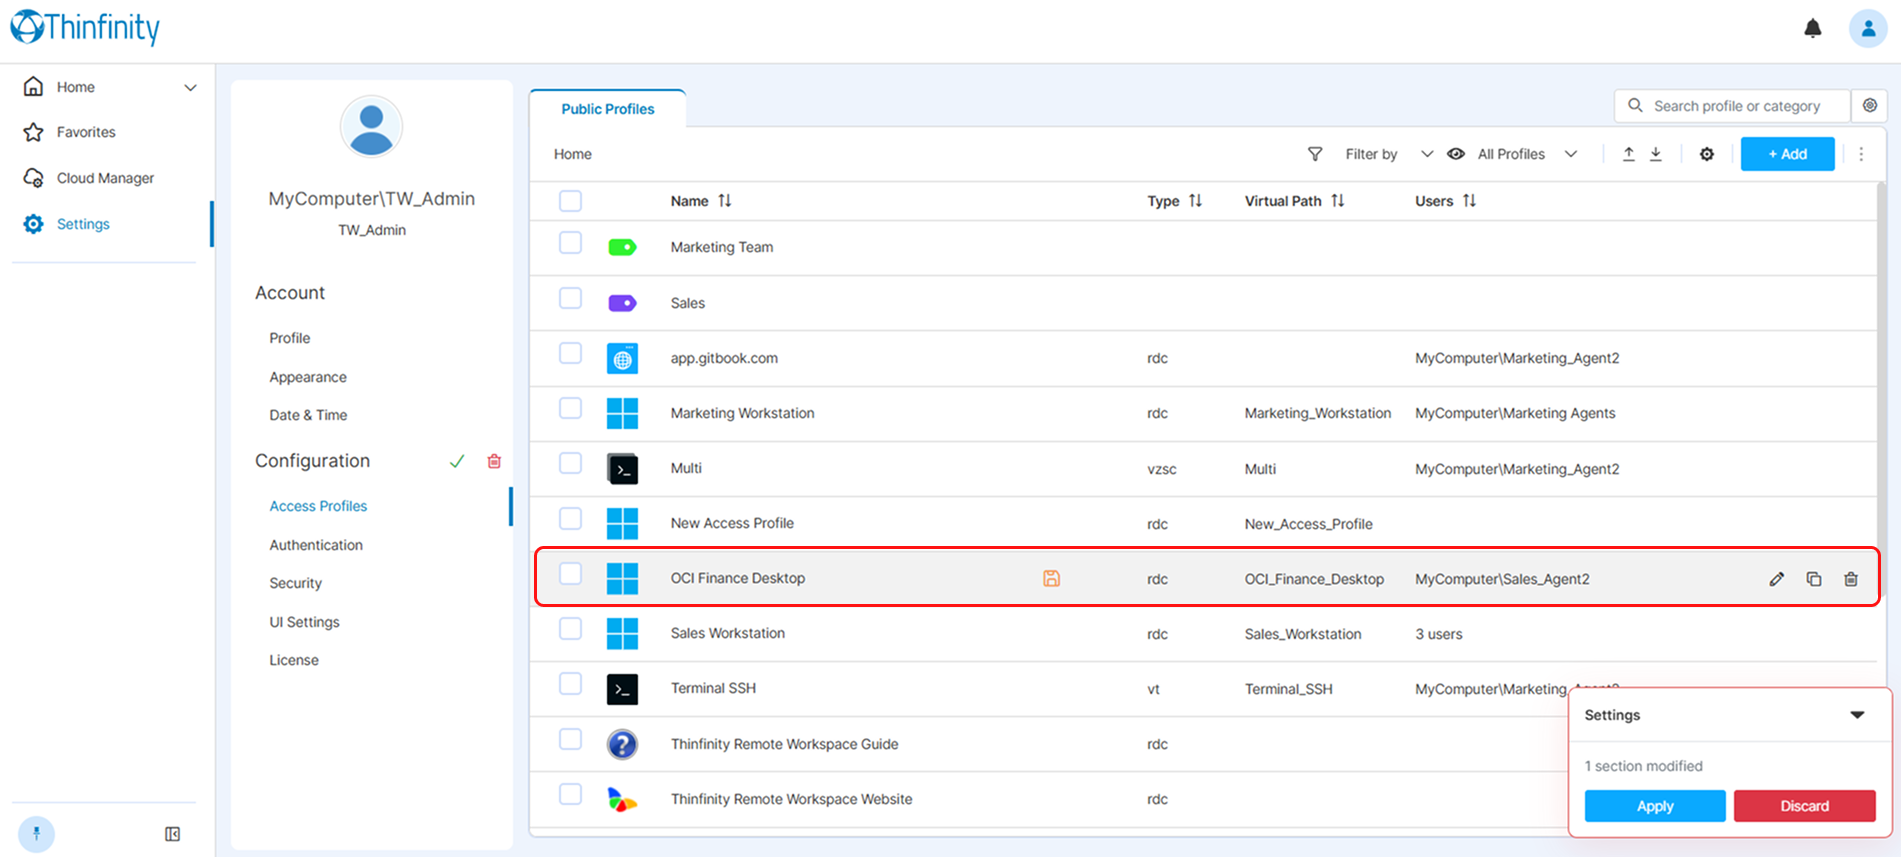Edit OCI Finance Desktop with pencil icon
1901x857 pixels.
click(1777, 579)
